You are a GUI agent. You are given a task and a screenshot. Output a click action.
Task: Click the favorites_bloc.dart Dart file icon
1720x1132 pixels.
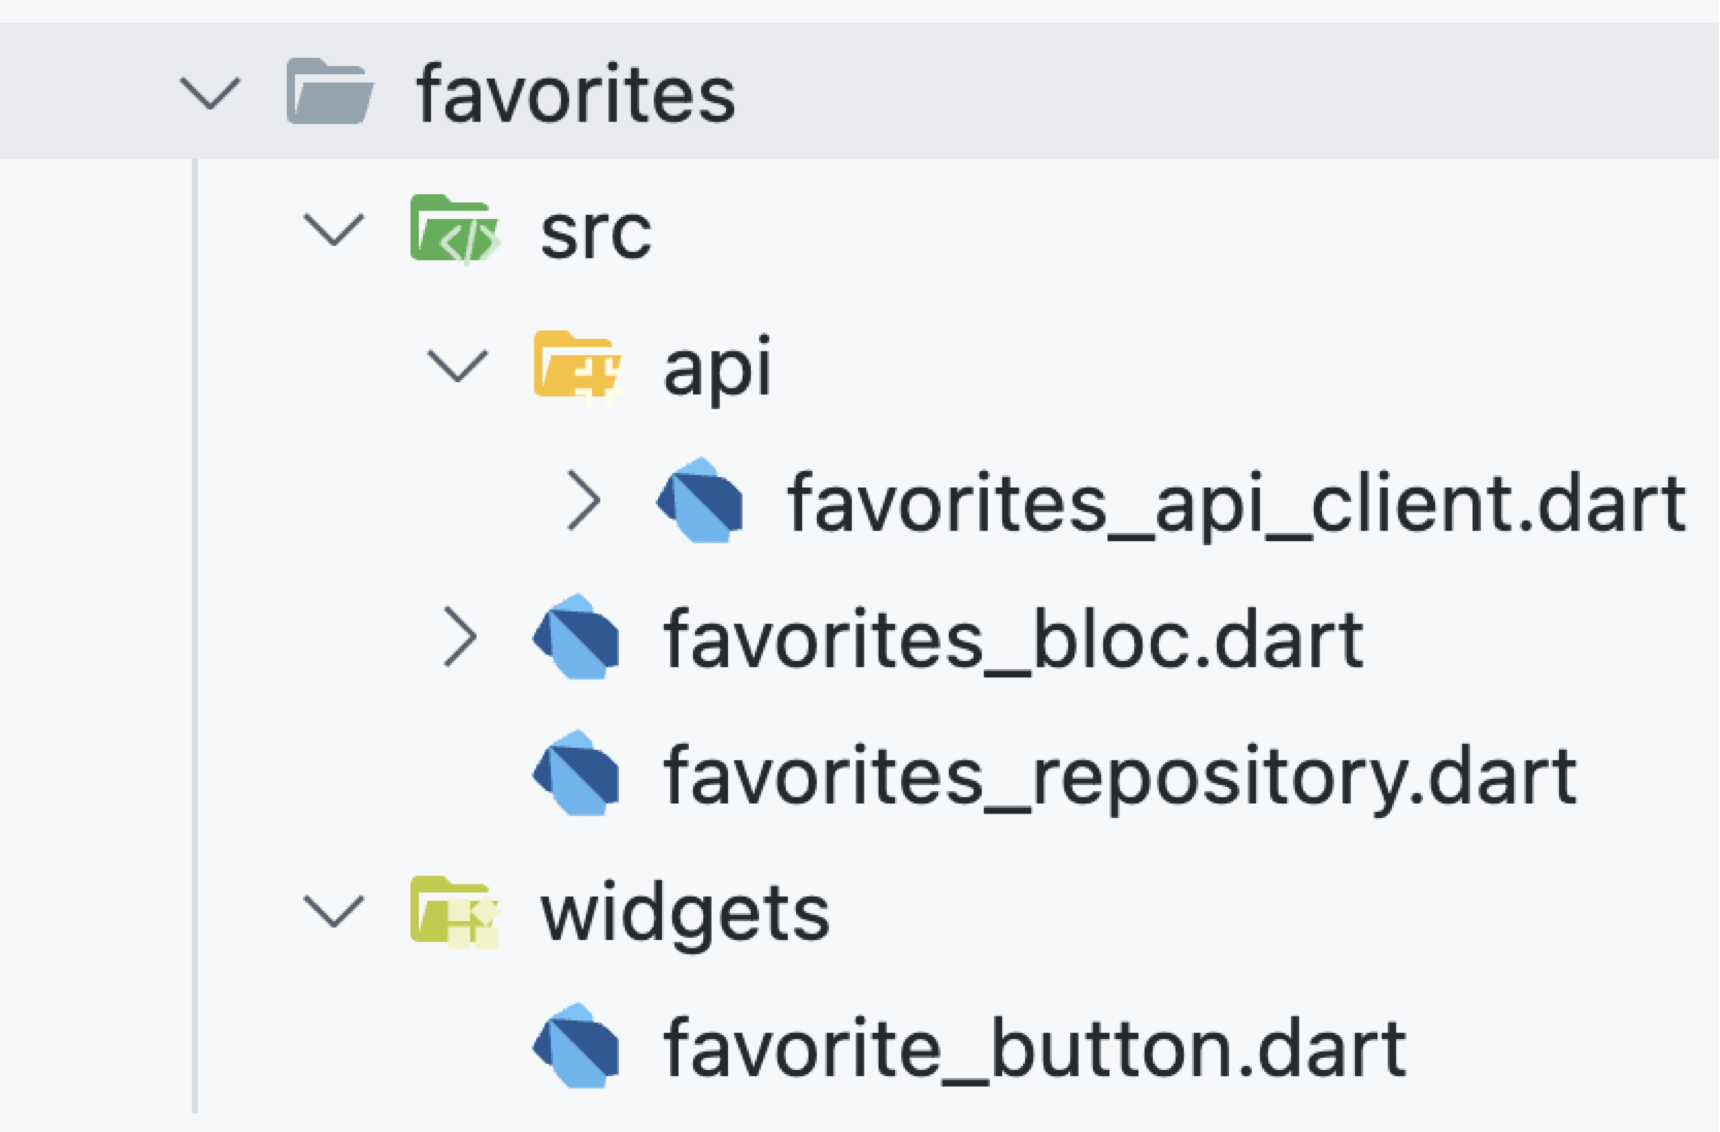point(577,637)
